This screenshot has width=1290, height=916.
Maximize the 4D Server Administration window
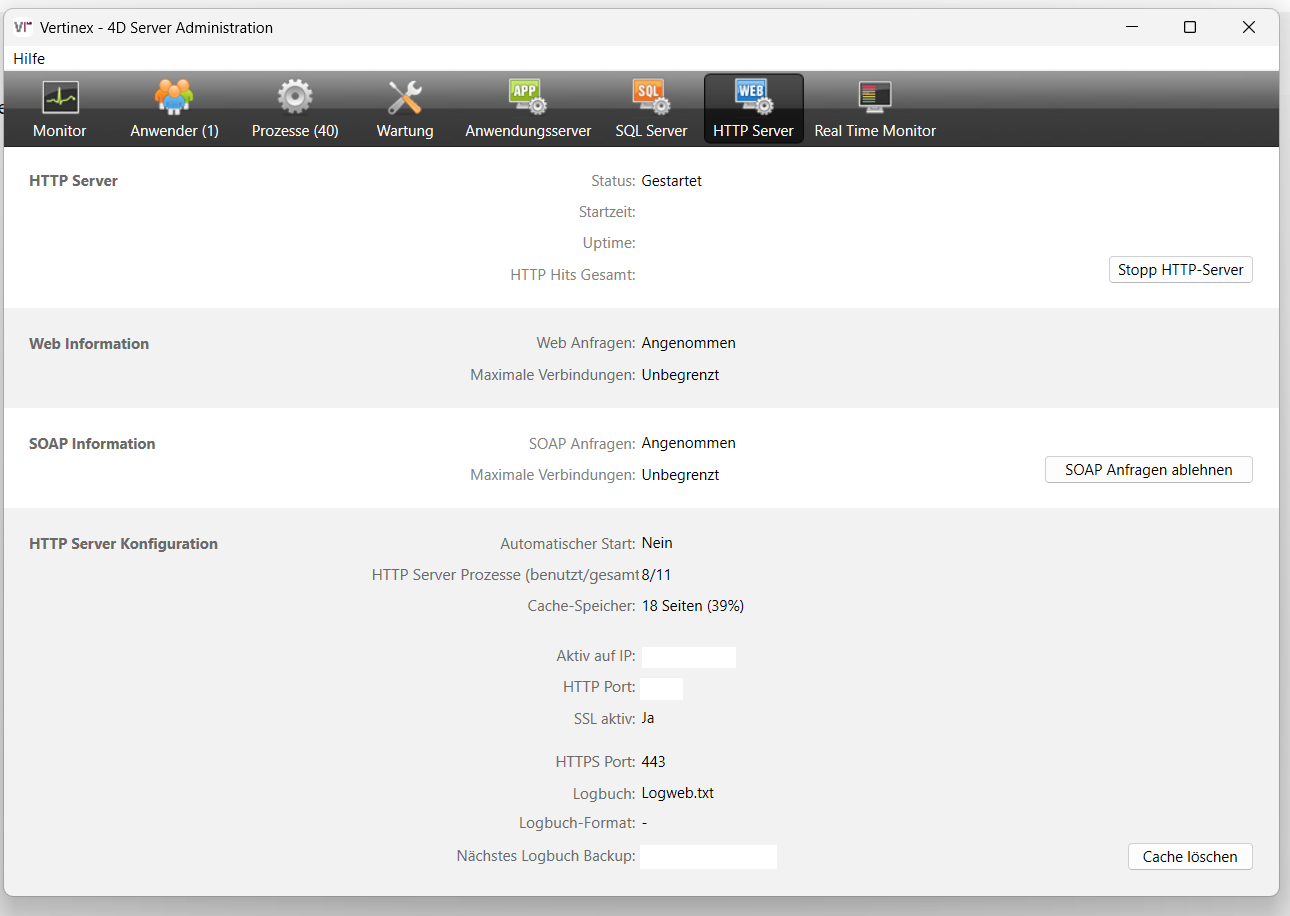1190,28
